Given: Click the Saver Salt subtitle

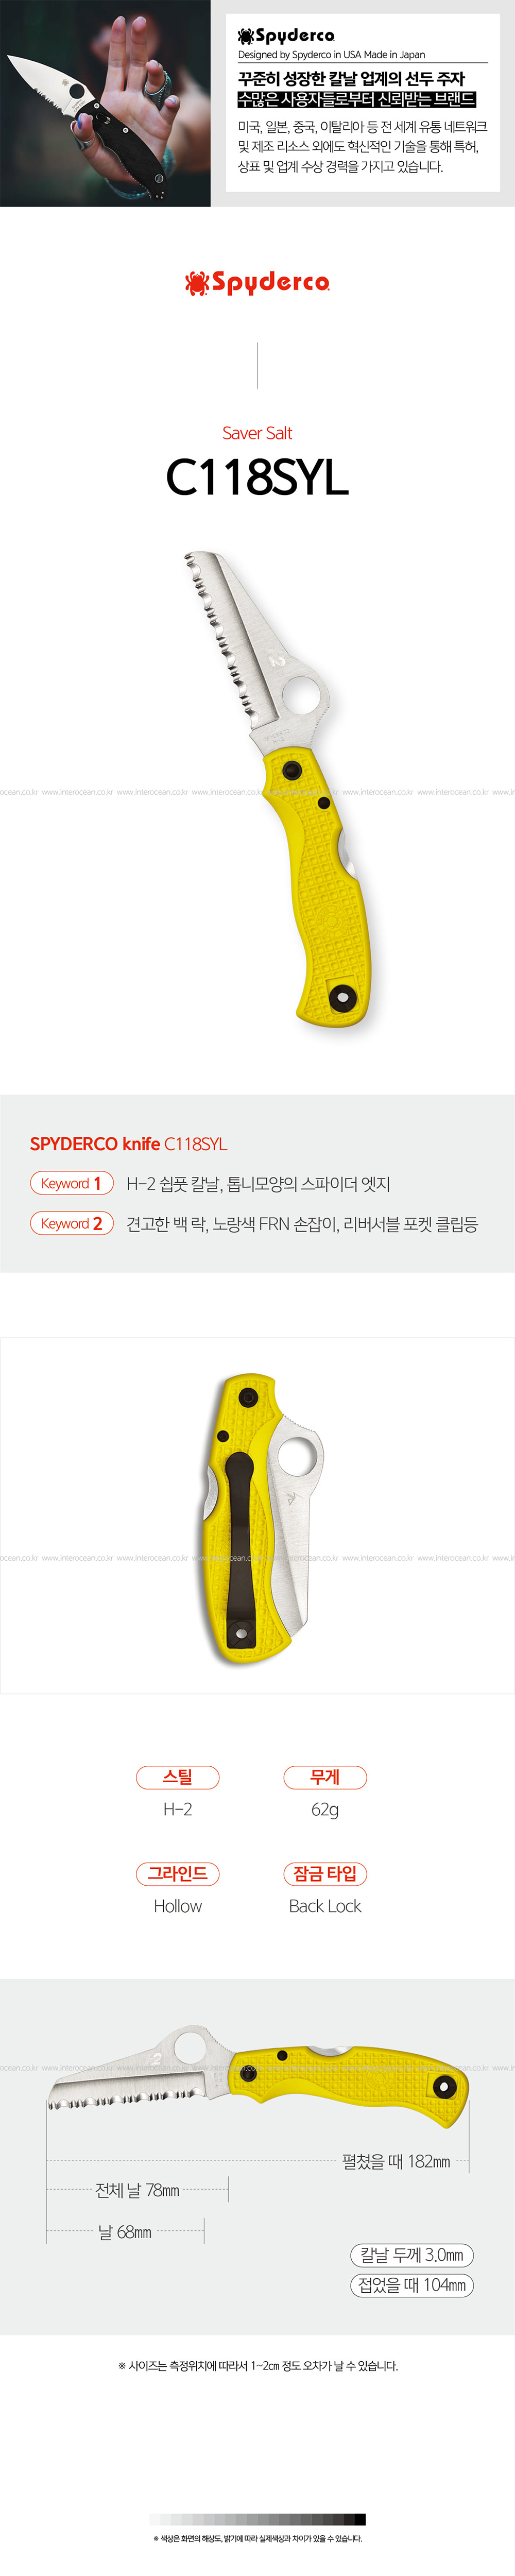Looking at the screenshot, I should point(257,433).
